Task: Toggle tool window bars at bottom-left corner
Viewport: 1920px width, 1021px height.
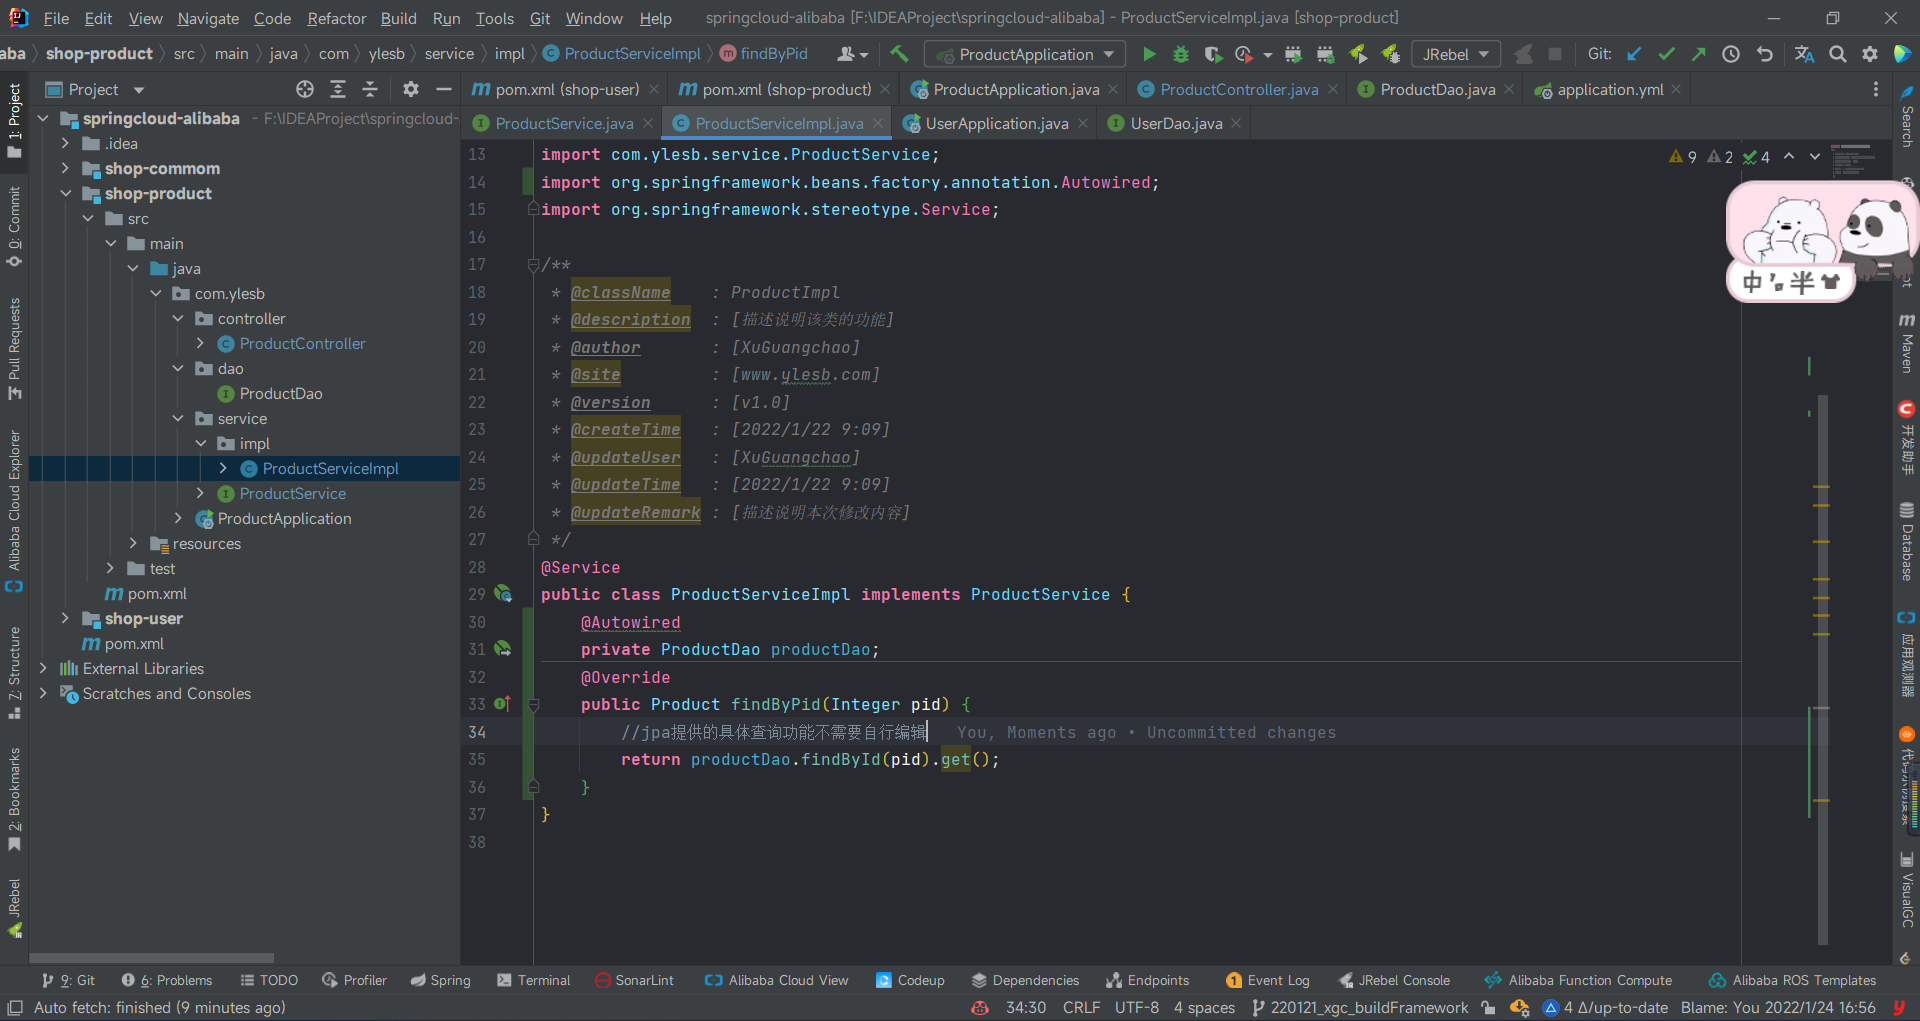Action: click(14, 1008)
